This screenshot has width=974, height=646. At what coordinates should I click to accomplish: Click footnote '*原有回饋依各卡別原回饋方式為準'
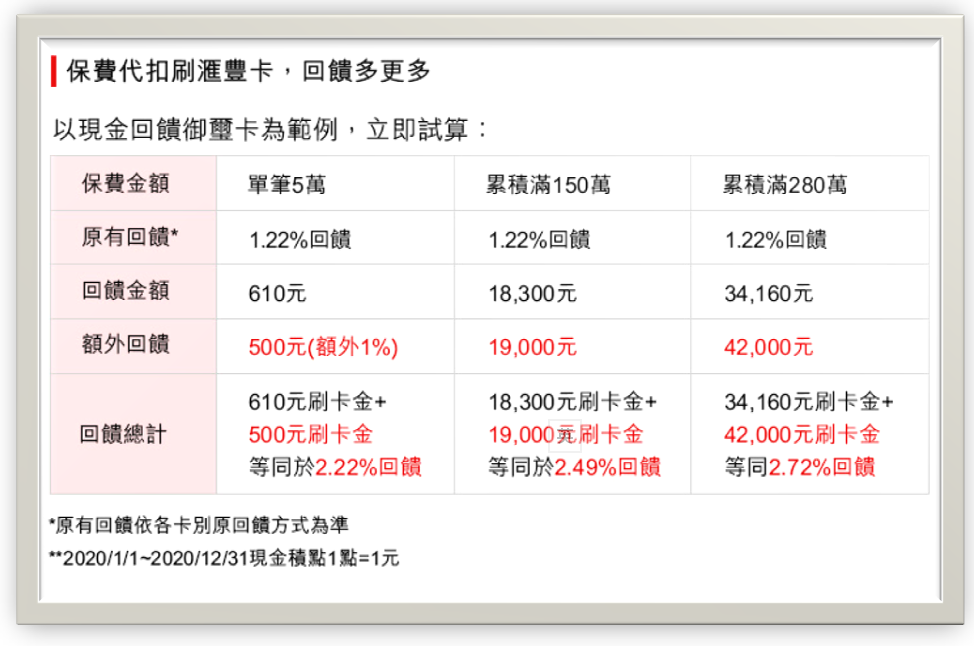[x=199, y=525]
